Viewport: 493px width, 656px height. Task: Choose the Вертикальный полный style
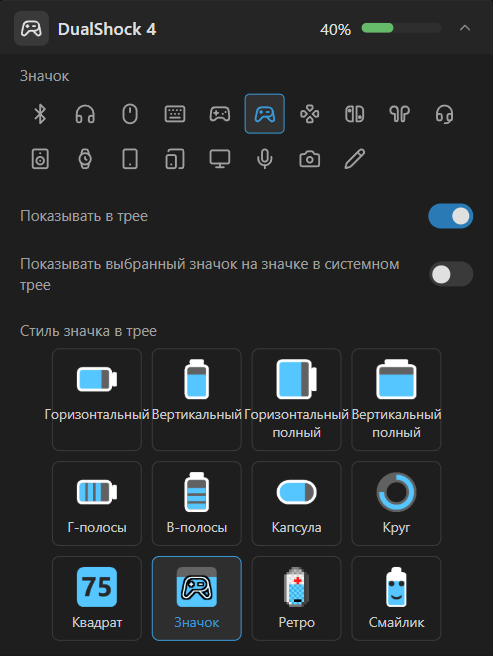click(396, 400)
